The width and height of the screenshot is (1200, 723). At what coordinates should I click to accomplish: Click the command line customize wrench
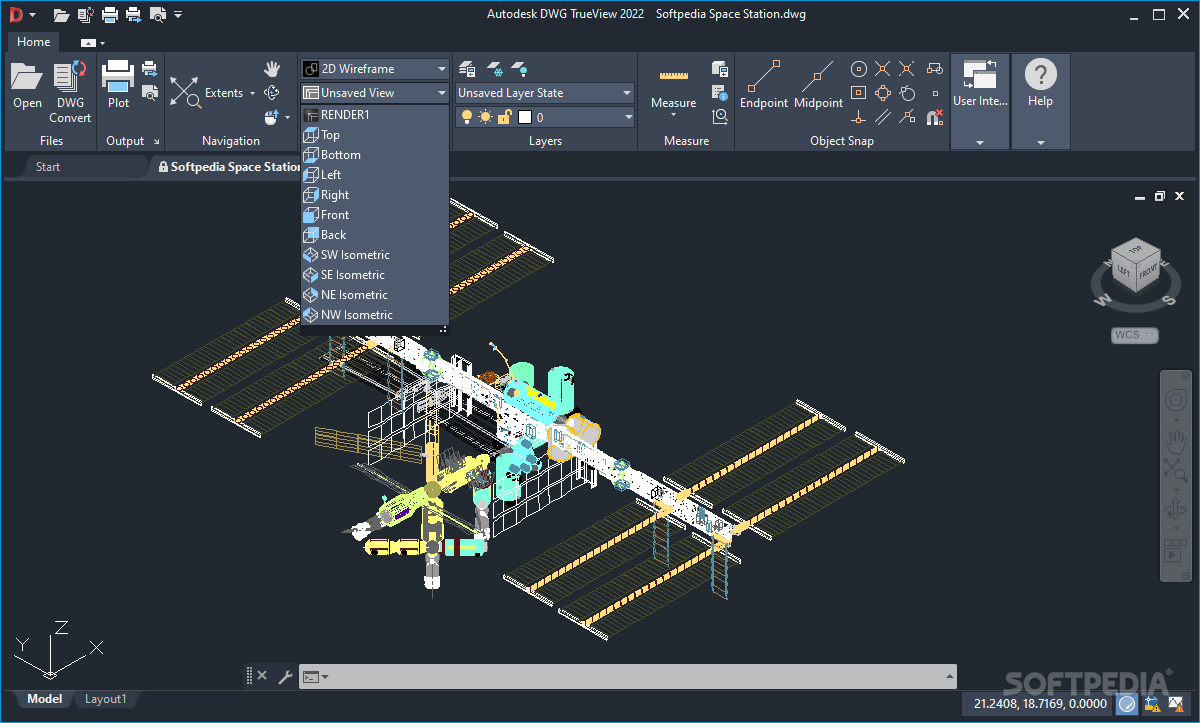(285, 677)
